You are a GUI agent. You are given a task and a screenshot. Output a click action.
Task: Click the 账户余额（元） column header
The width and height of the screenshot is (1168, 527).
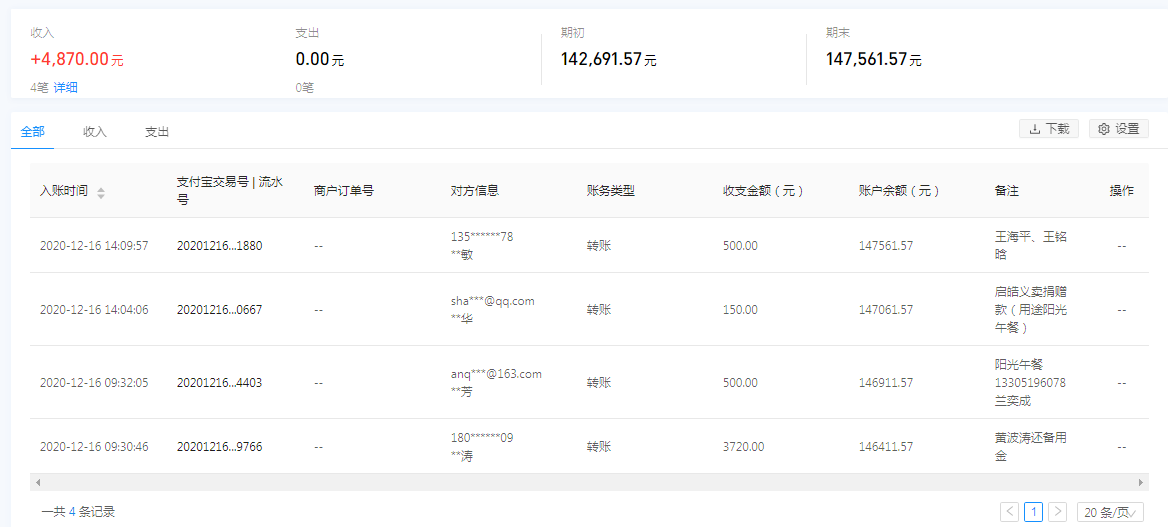tap(899, 191)
